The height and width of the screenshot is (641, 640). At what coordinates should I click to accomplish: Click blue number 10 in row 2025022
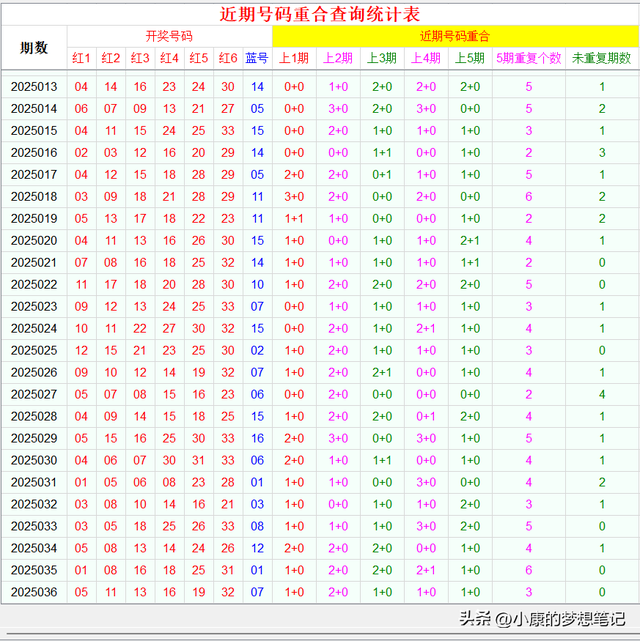click(x=257, y=285)
